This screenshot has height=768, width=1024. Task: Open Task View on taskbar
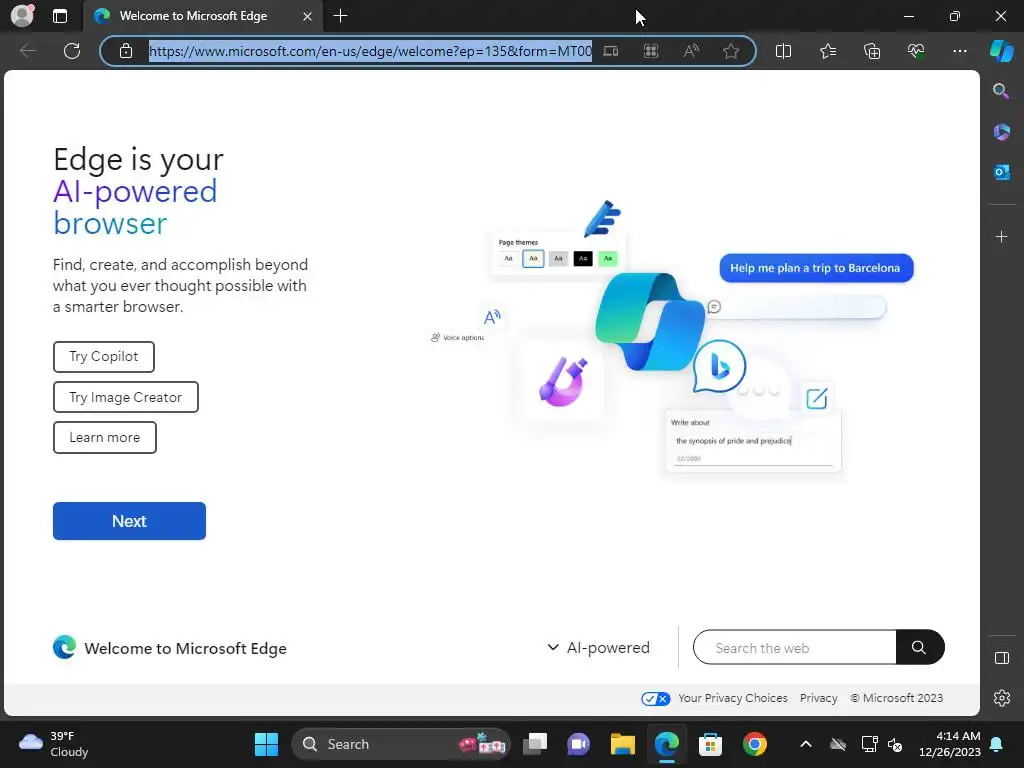pyautogui.click(x=535, y=744)
